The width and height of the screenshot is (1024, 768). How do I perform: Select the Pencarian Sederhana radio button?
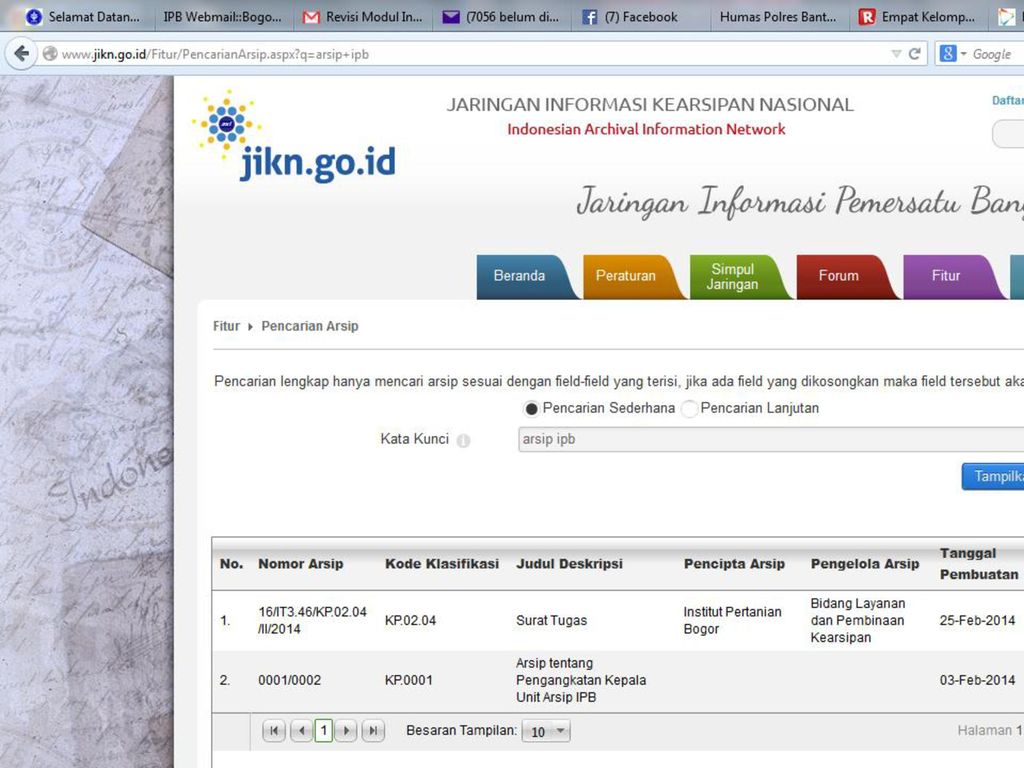pos(531,409)
